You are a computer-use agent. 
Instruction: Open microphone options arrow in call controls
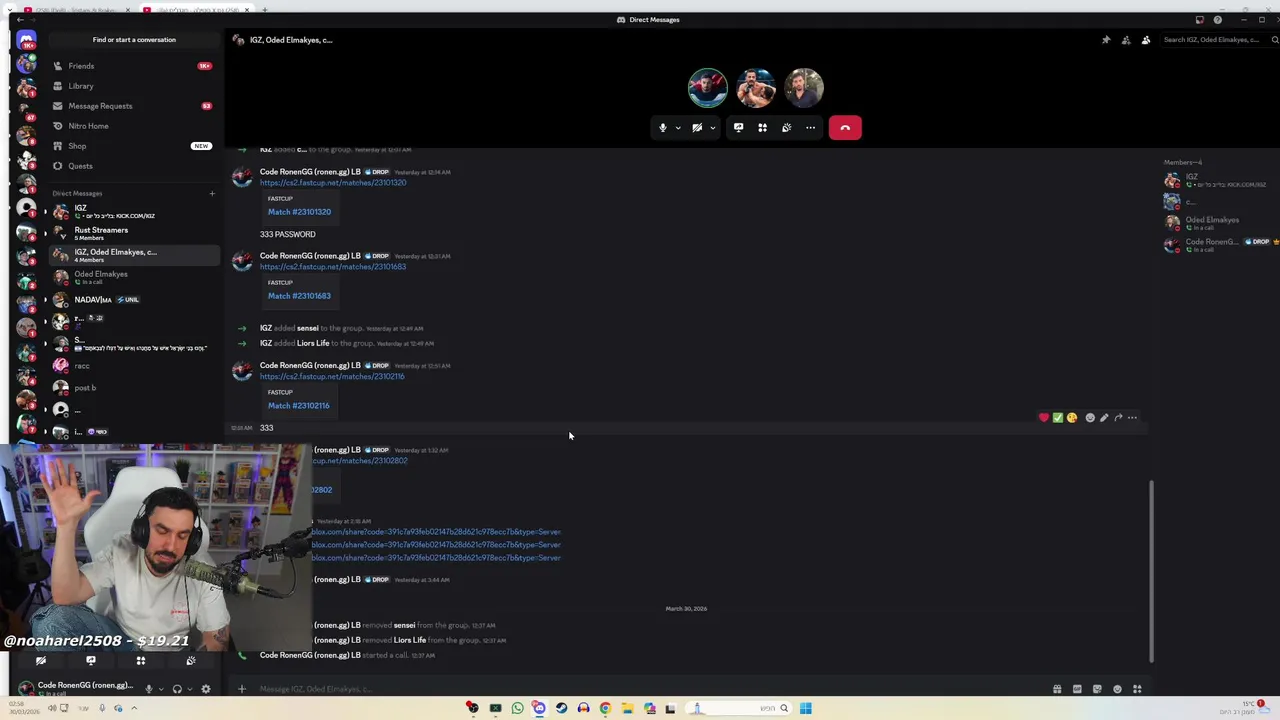click(678, 128)
